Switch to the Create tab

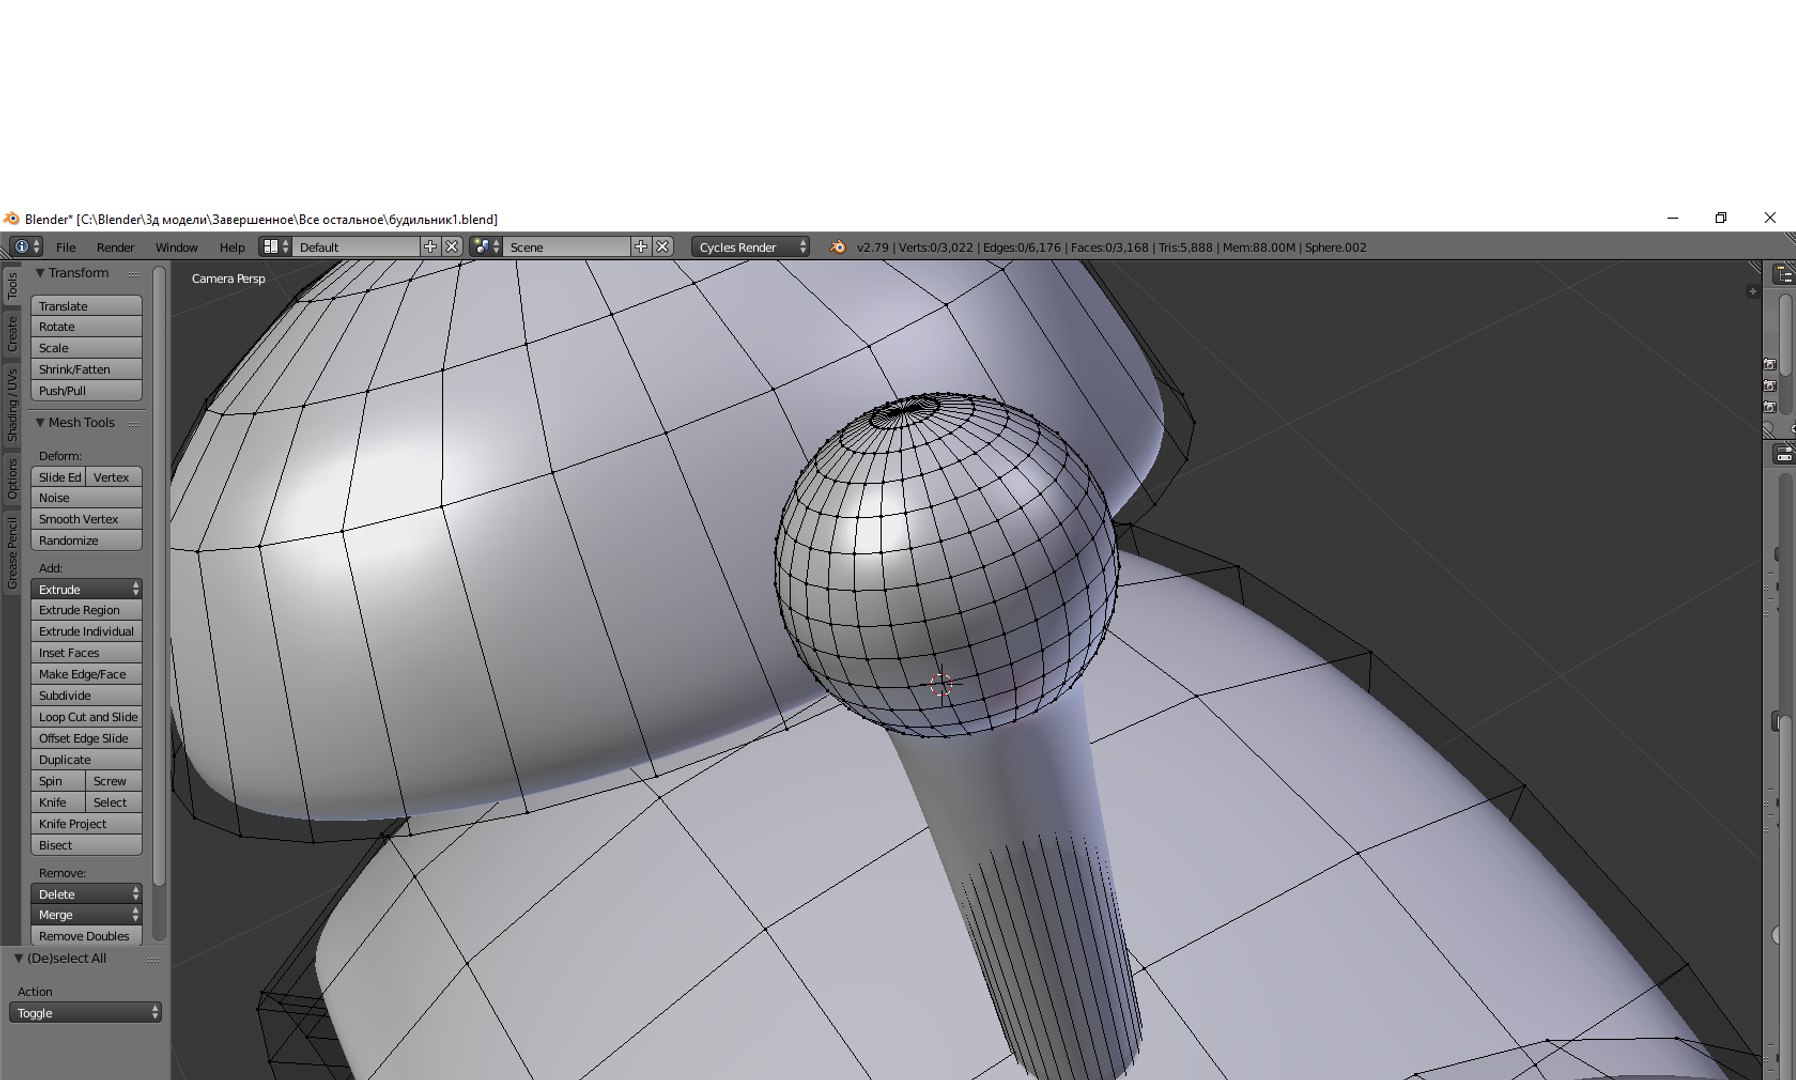(x=12, y=334)
